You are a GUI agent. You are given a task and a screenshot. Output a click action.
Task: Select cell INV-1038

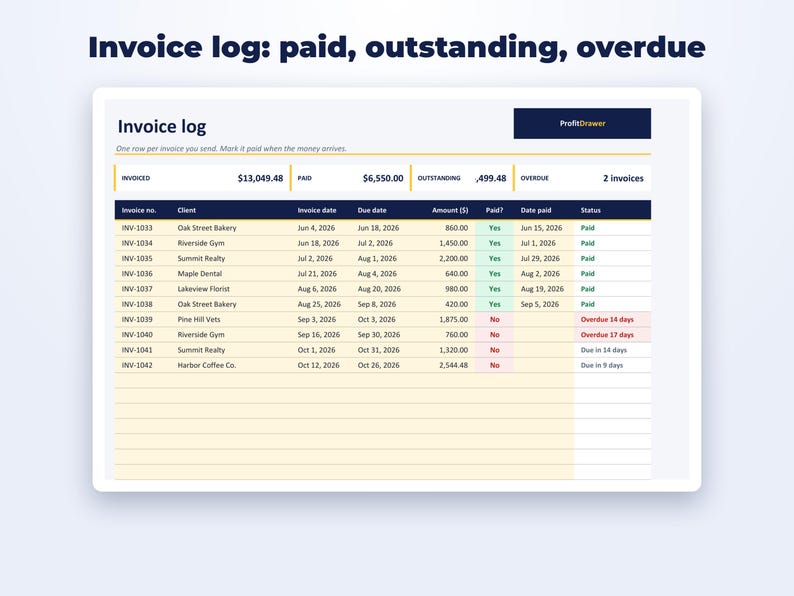click(137, 304)
